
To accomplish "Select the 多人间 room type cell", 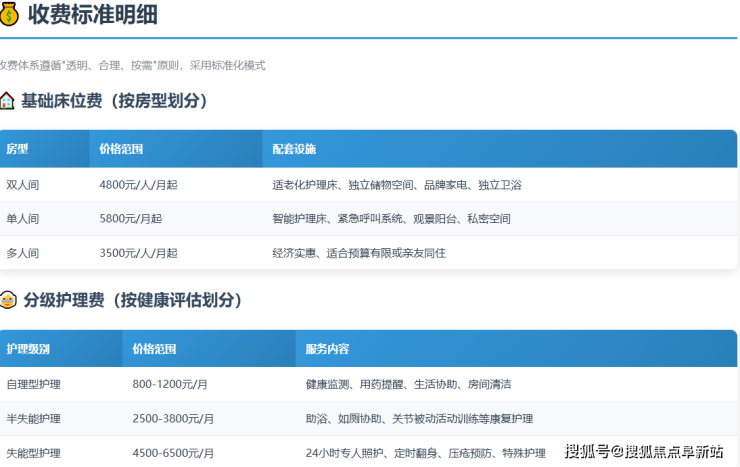I will click(22, 253).
